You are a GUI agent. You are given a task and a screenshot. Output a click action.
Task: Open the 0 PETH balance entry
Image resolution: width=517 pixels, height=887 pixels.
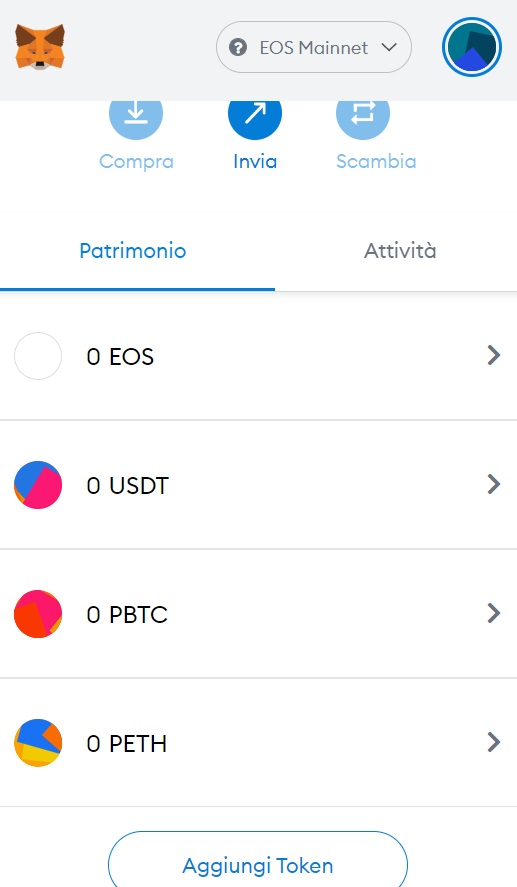pos(258,743)
